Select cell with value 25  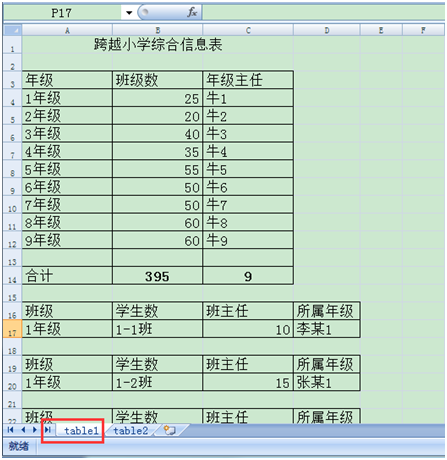tap(158, 98)
